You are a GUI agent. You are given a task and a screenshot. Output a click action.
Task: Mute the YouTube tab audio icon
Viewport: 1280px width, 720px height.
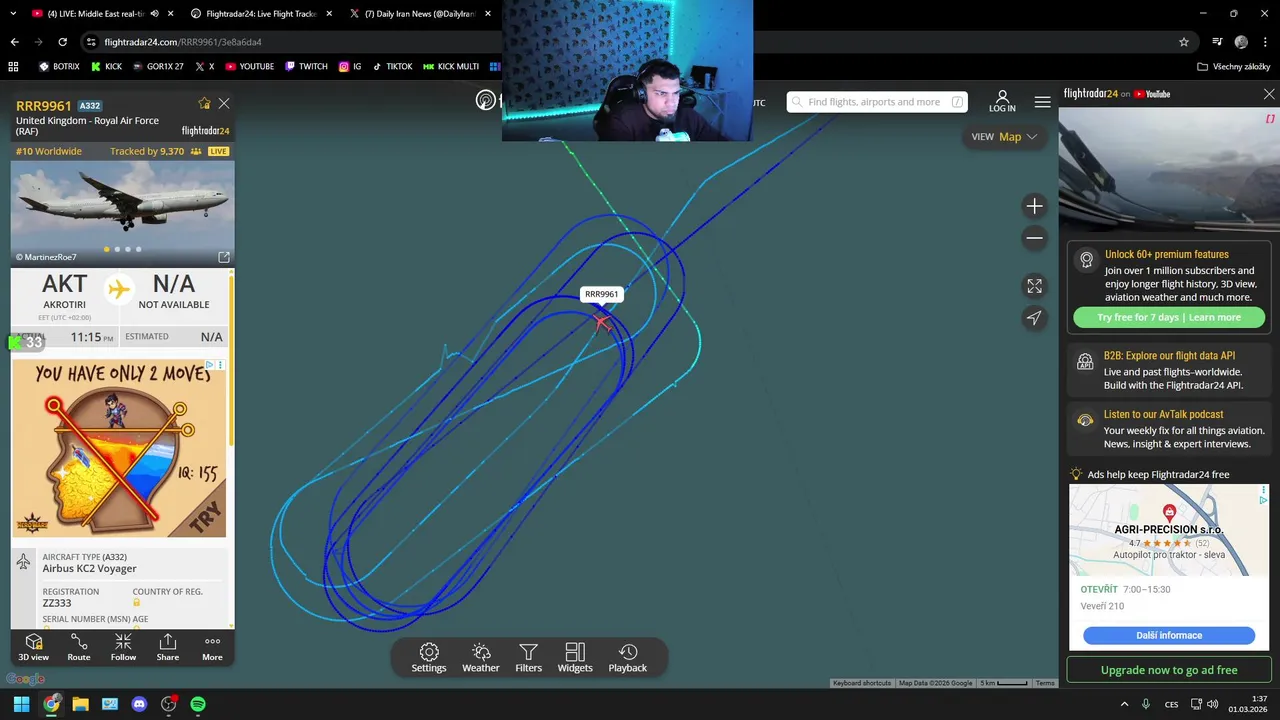(154, 14)
